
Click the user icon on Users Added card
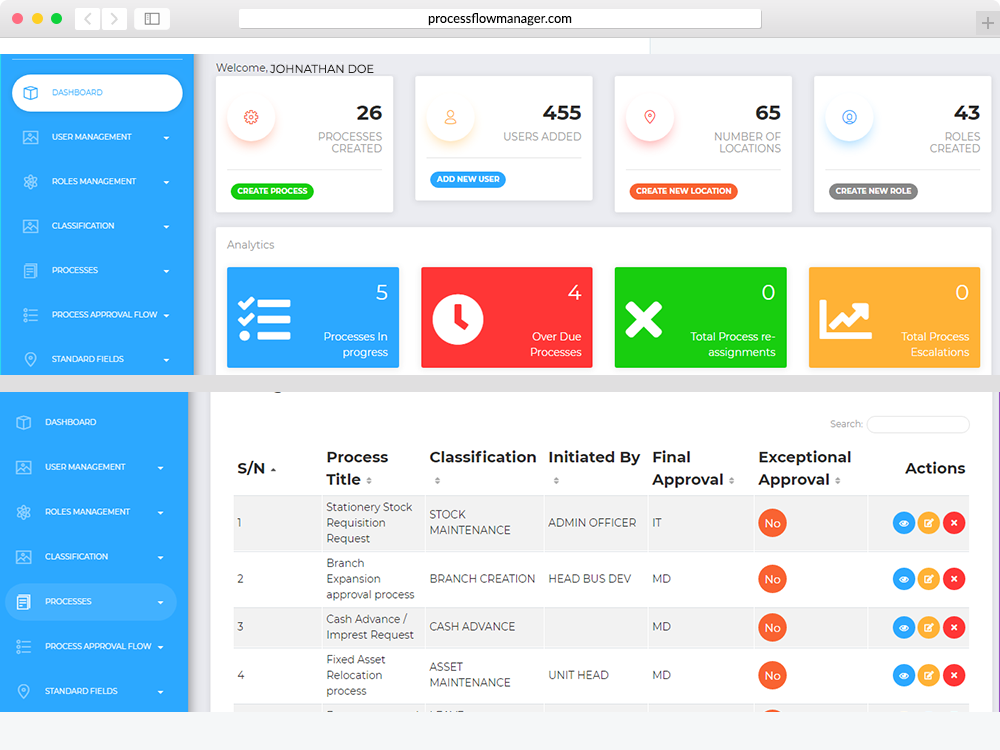click(x=450, y=117)
